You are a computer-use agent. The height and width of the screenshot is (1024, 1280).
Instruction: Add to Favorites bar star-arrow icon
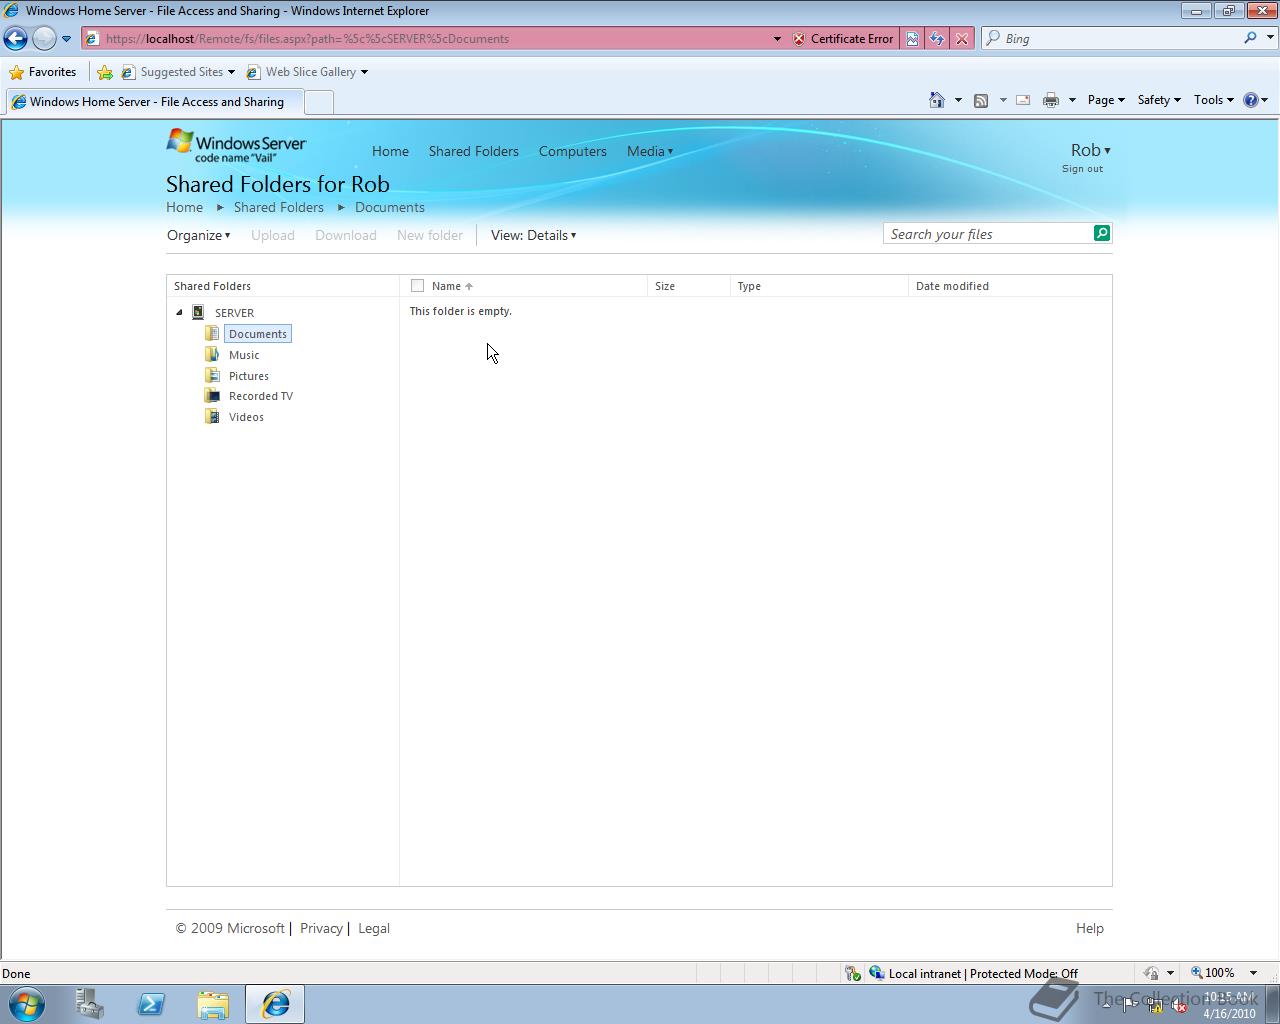[x=105, y=72]
